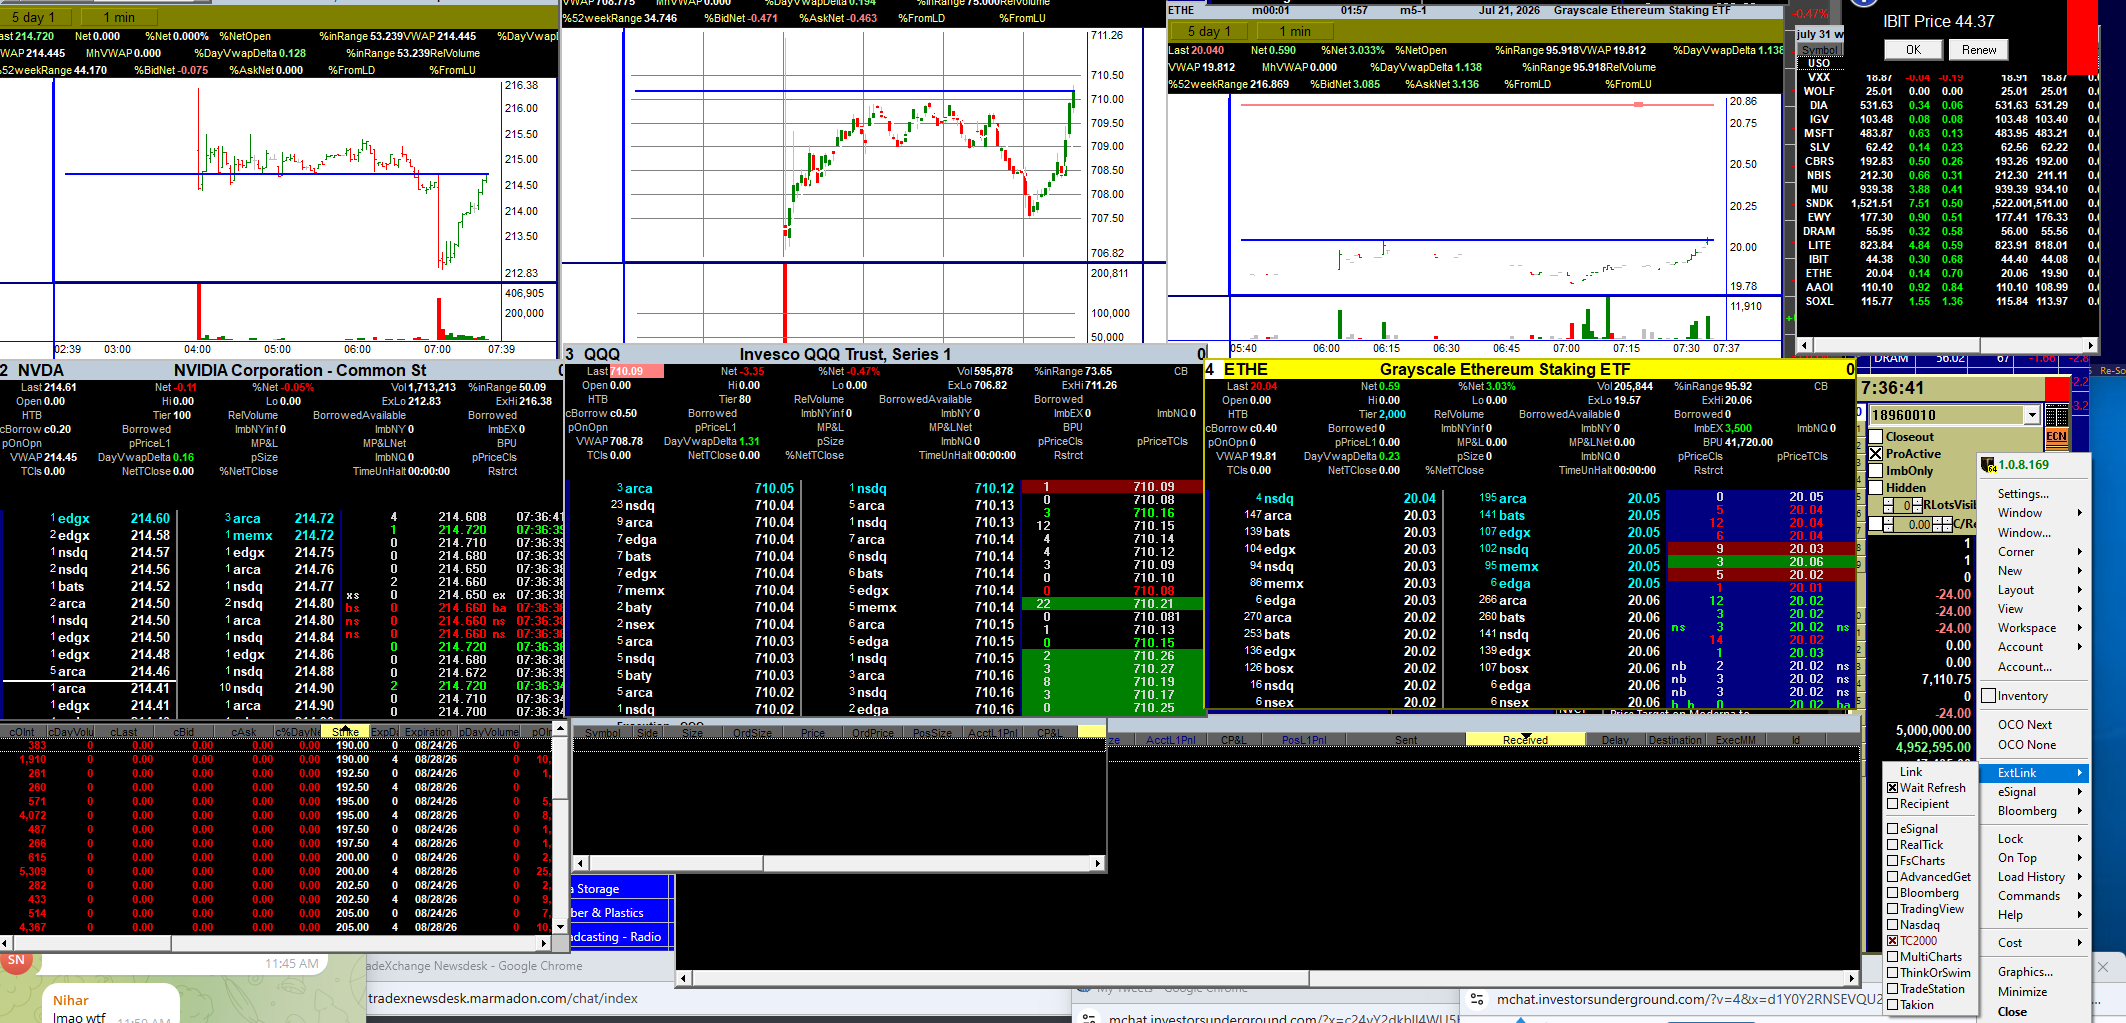This screenshot has width=2126, height=1023.
Task: Enable the TradingView link checkbox
Action: [1892, 909]
